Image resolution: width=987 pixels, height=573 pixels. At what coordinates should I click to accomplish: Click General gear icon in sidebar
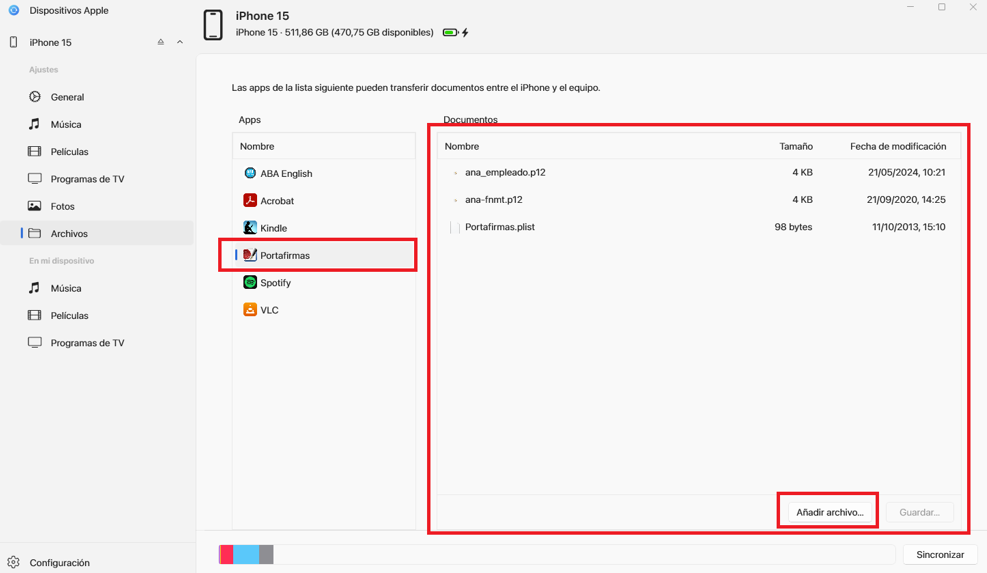(x=35, y=96)
